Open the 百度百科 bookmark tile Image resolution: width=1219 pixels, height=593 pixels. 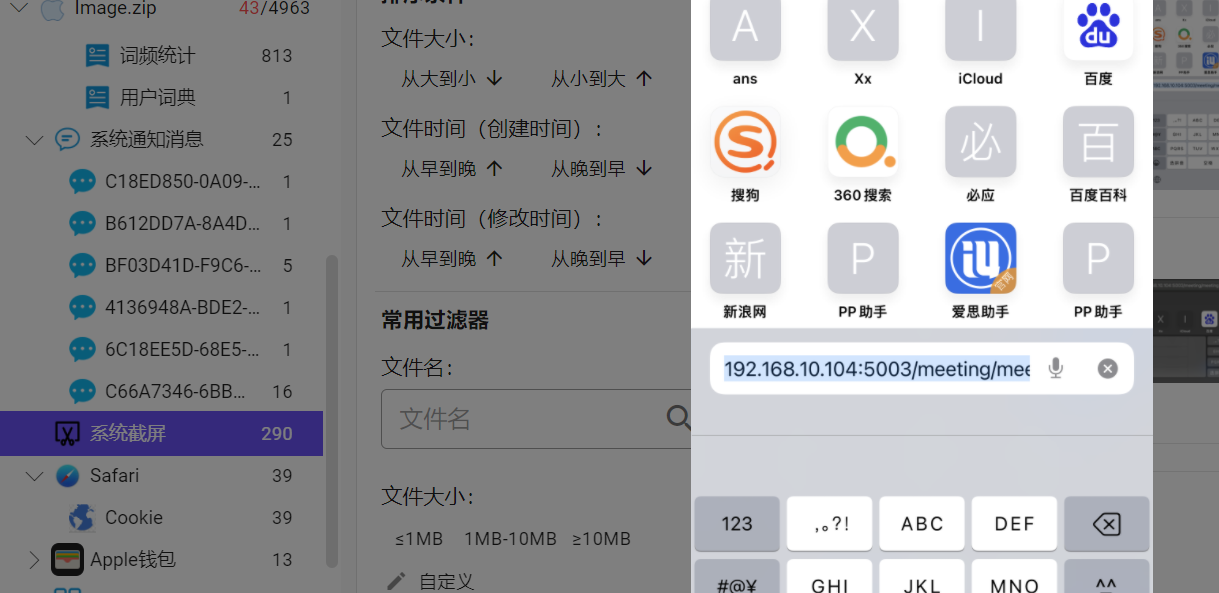coord(1098,142)
